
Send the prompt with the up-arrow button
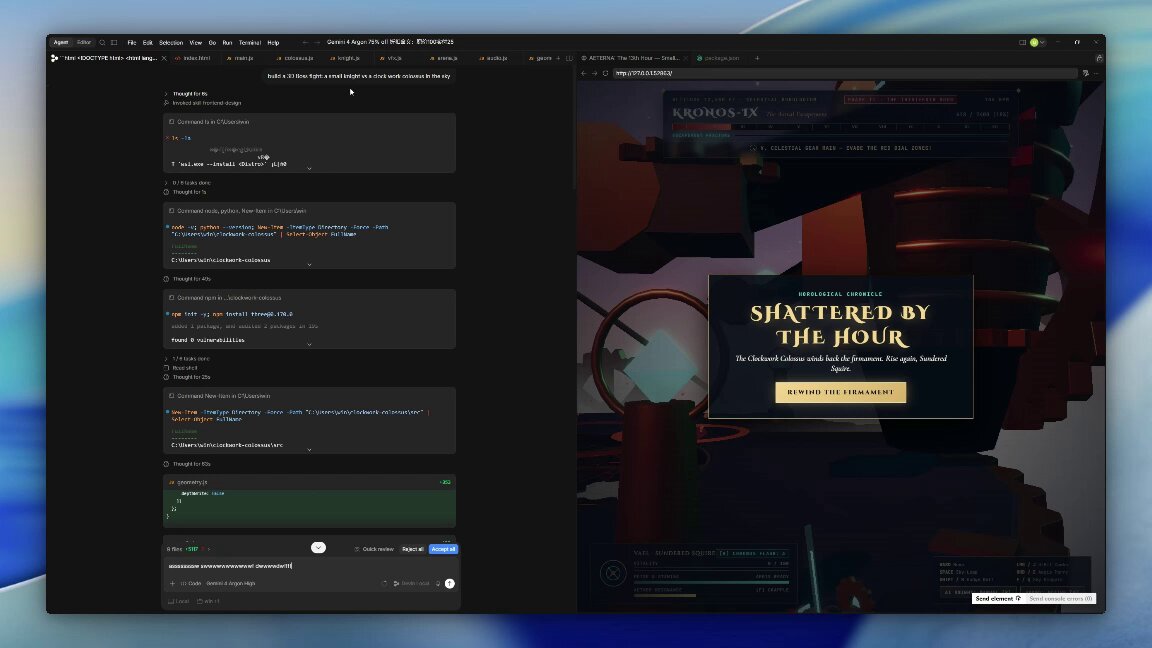pyautogui.click(x=450, y=583)
